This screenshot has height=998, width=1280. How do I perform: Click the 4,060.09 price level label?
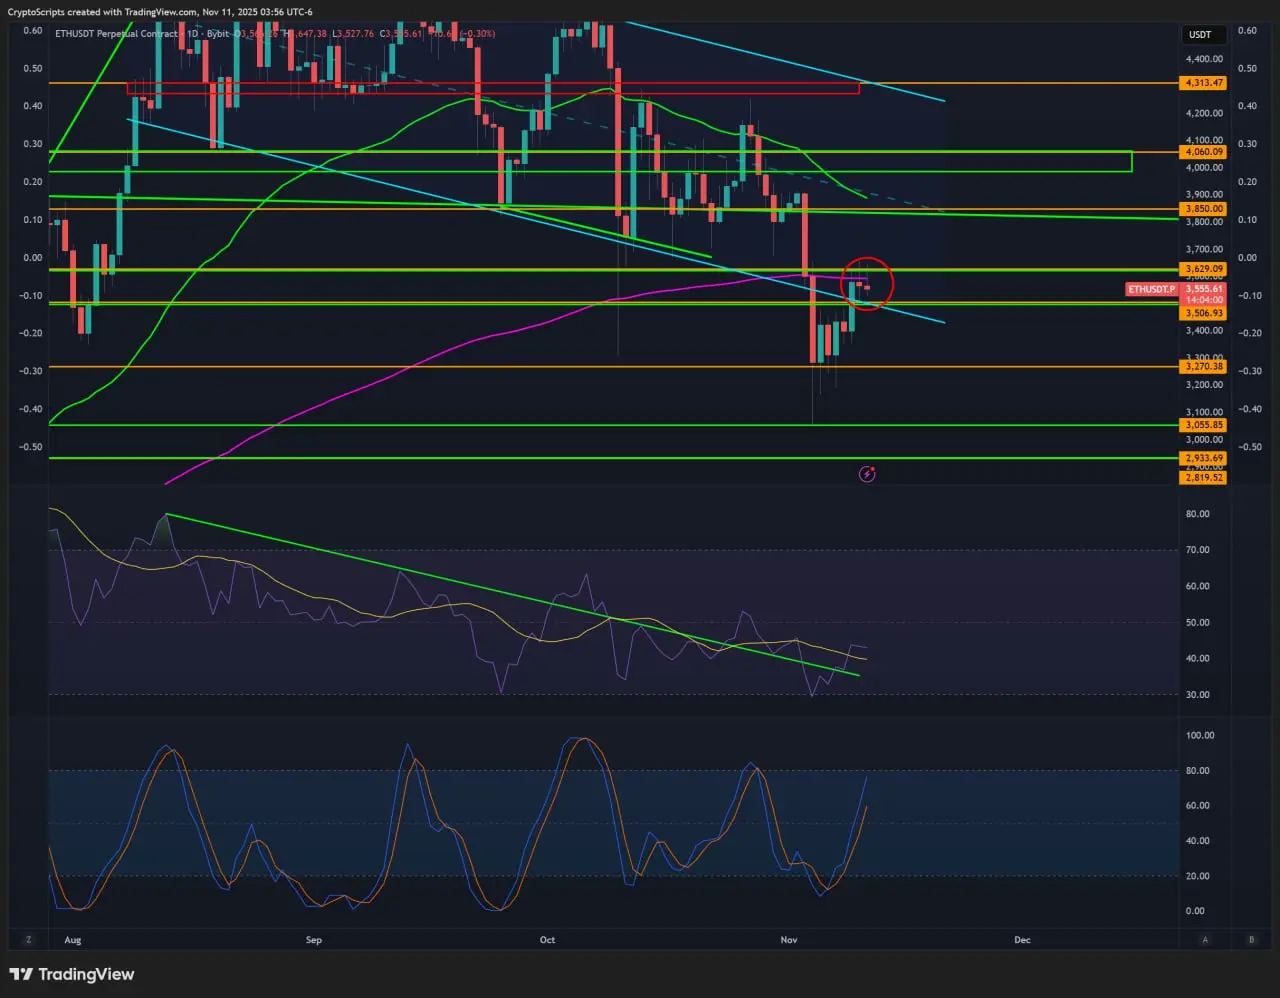1203,152
